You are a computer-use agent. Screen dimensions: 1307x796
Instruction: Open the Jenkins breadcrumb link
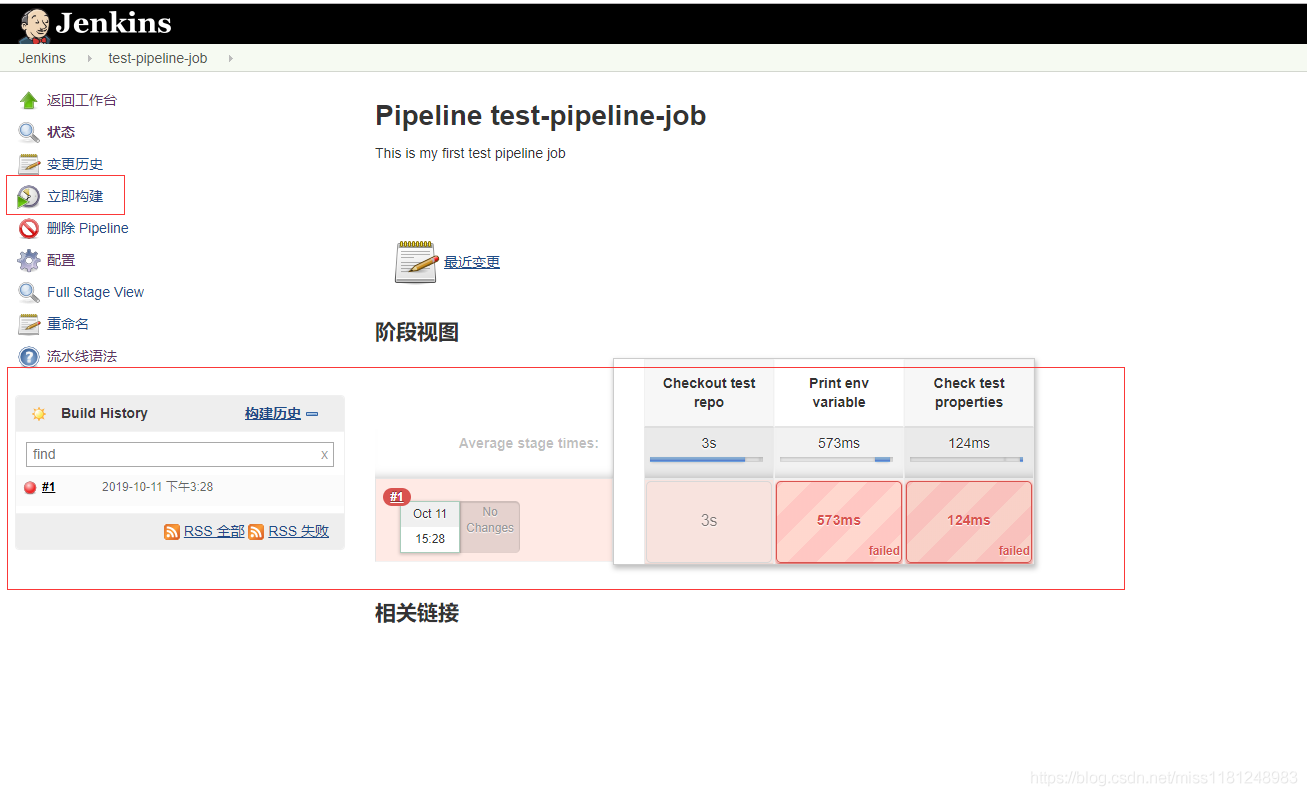coord(42,58)
